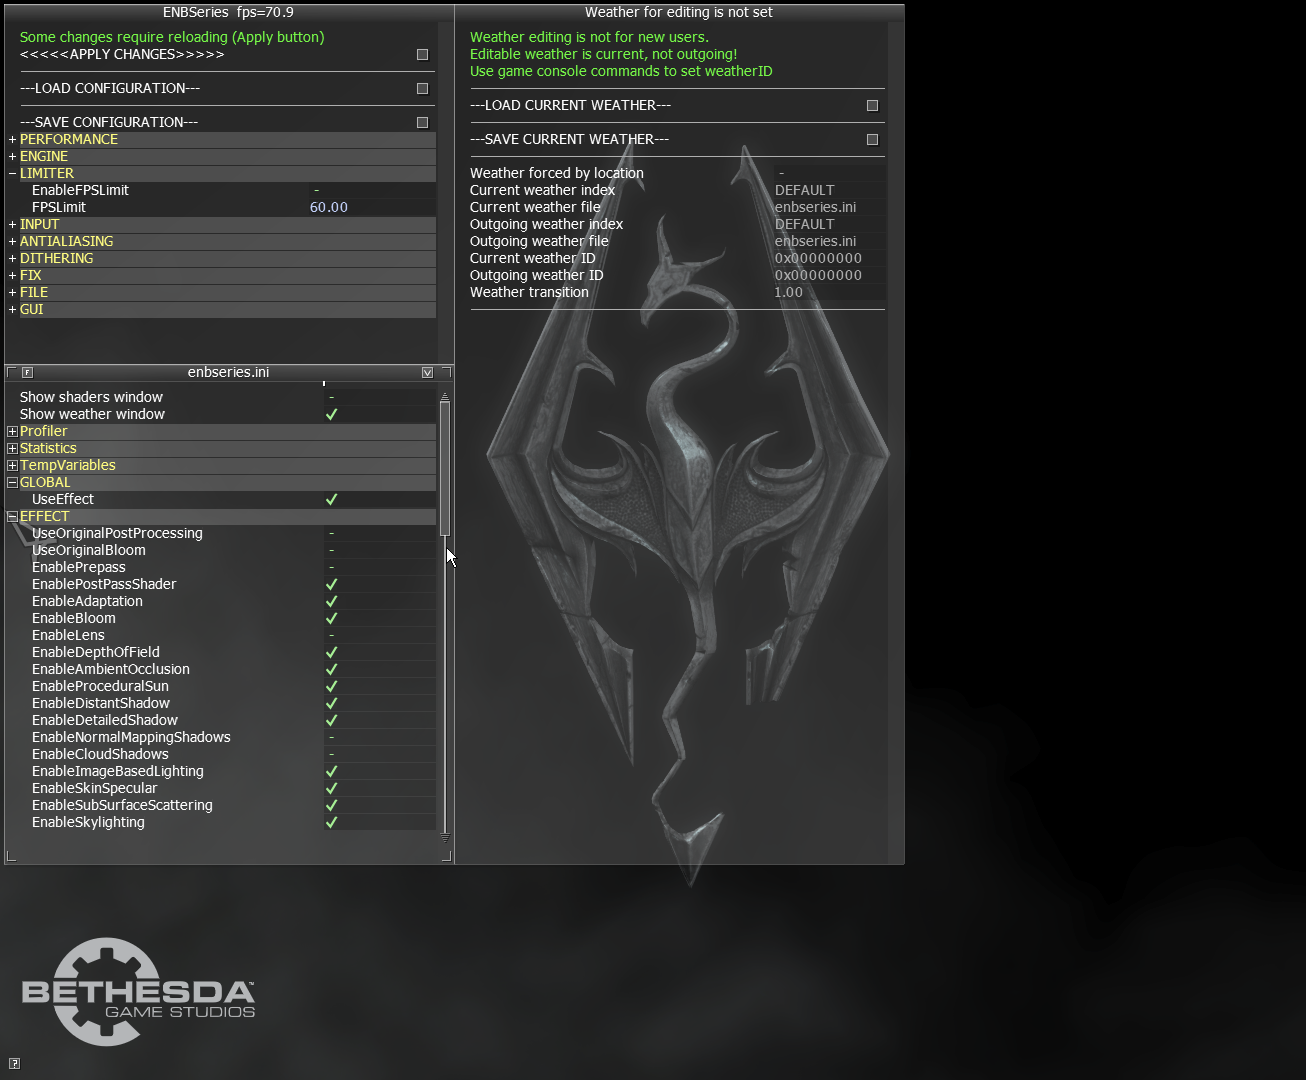1306x1080 pixels.
Task: Click the Outgoing weather ID 0x00000000 value
Action: [829, 275]
